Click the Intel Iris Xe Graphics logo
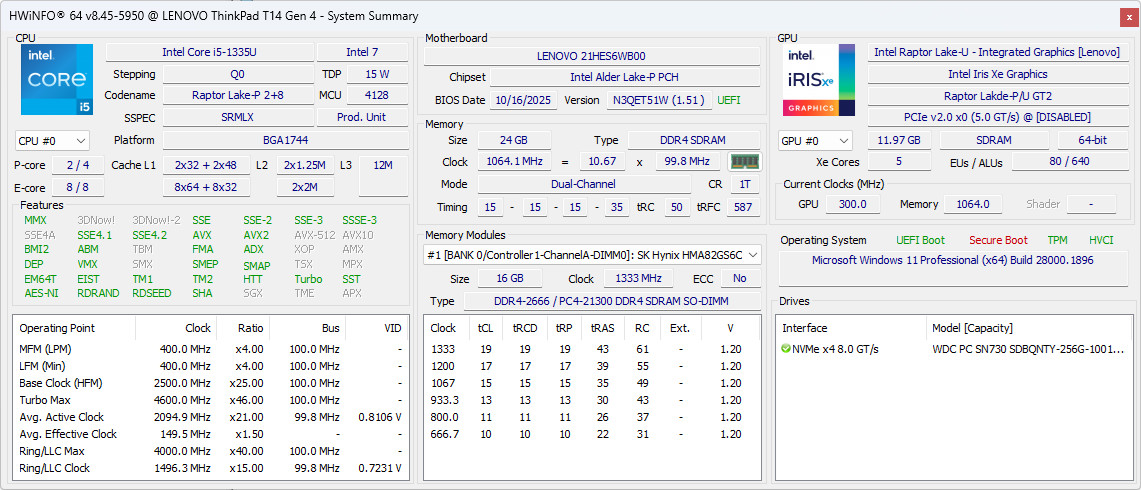Image resolution: width=1141 pixels, height=490 pixels. pos(819,79)
